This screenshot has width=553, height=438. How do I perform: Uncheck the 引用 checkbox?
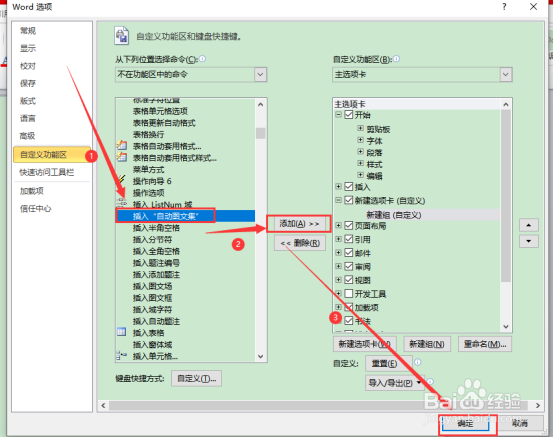[x=348, y=239]
